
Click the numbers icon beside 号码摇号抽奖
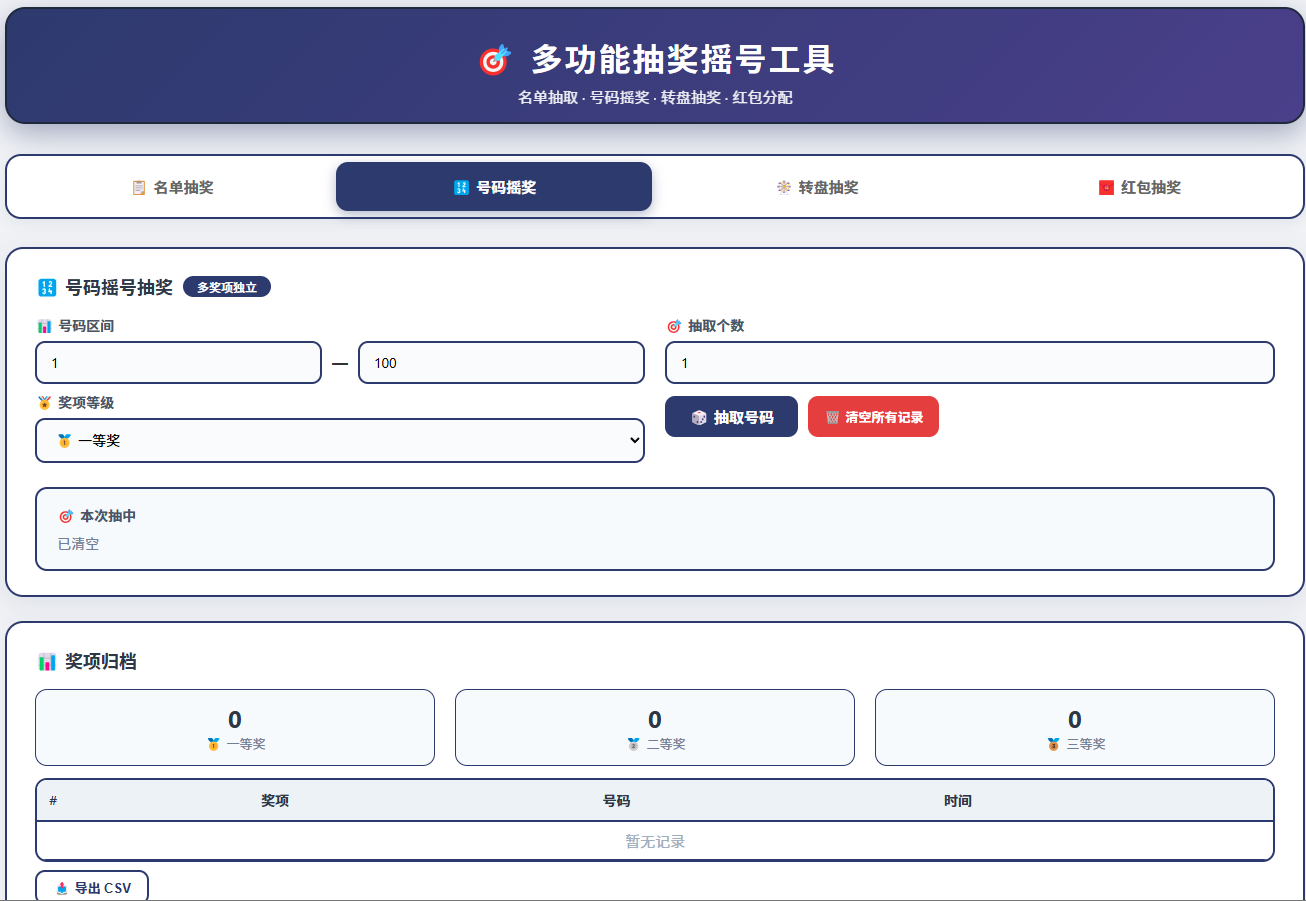coord(47,288)
